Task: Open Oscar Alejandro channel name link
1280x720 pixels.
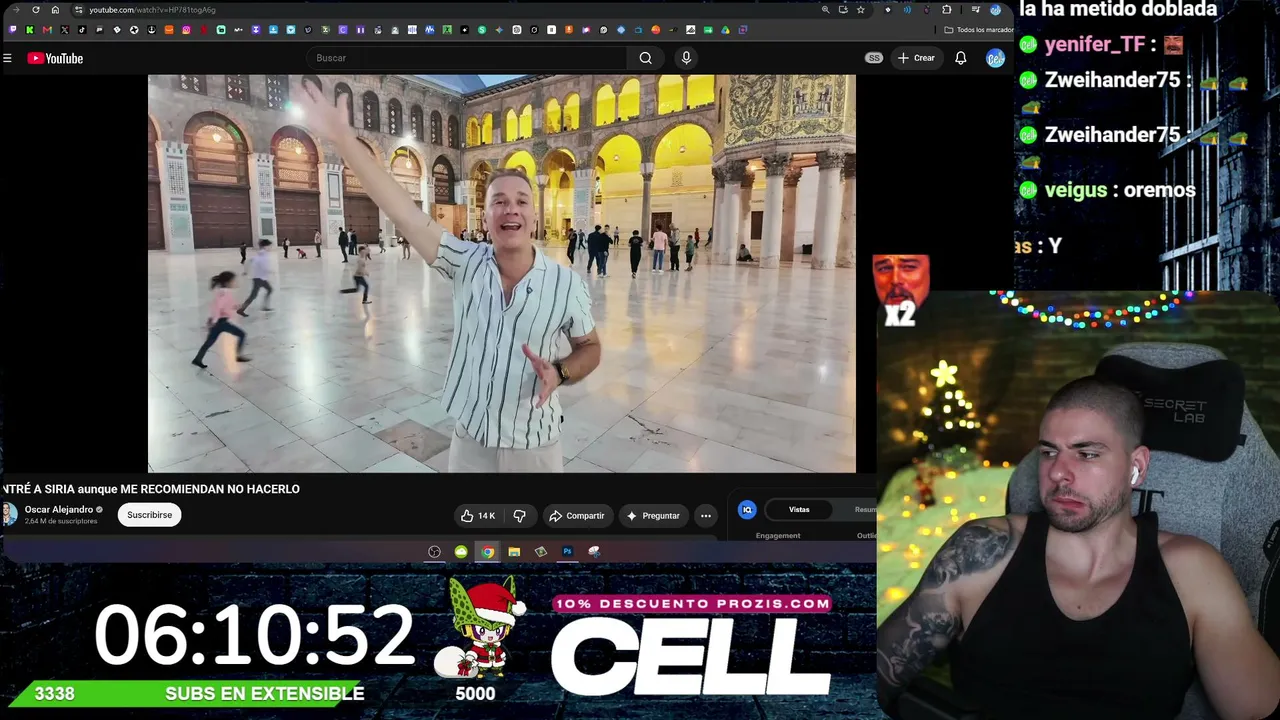Action: (58, 509)
